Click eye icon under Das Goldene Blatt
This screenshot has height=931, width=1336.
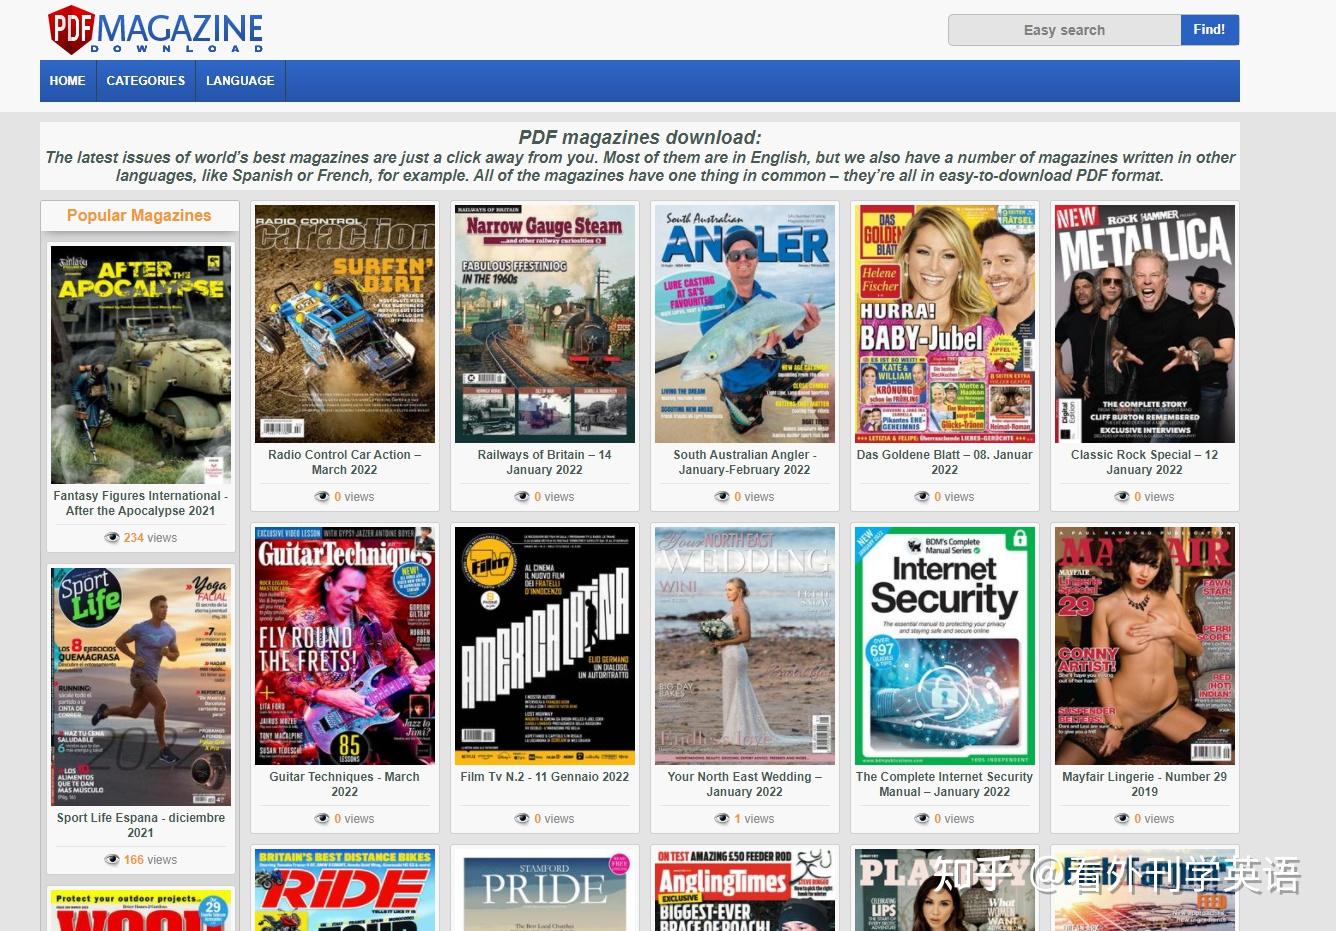click(x=922, y=497)
